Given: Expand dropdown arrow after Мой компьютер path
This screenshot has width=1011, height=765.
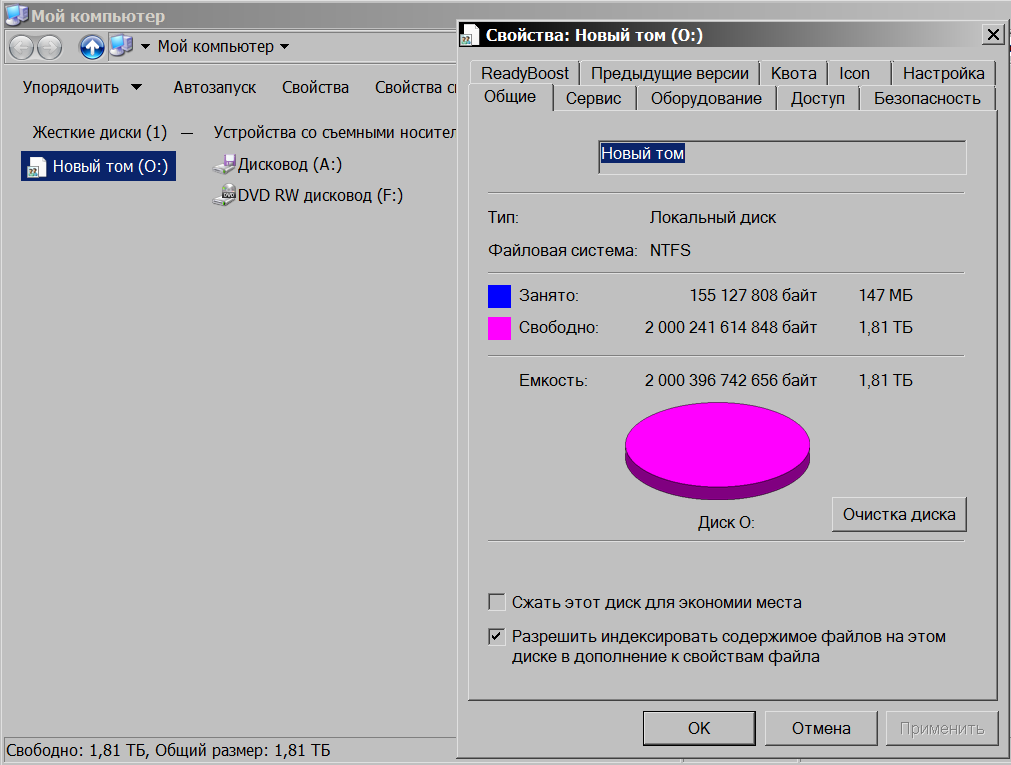Looking at the screenshot, I should pyautogui.click(x=284, y=47).
